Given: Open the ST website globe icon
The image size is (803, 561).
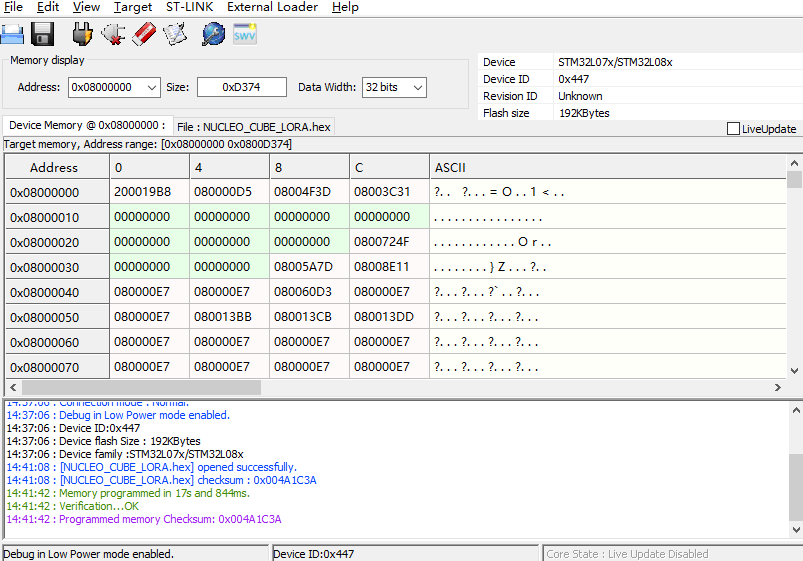Looking at the screenshot, I should 214,34.
